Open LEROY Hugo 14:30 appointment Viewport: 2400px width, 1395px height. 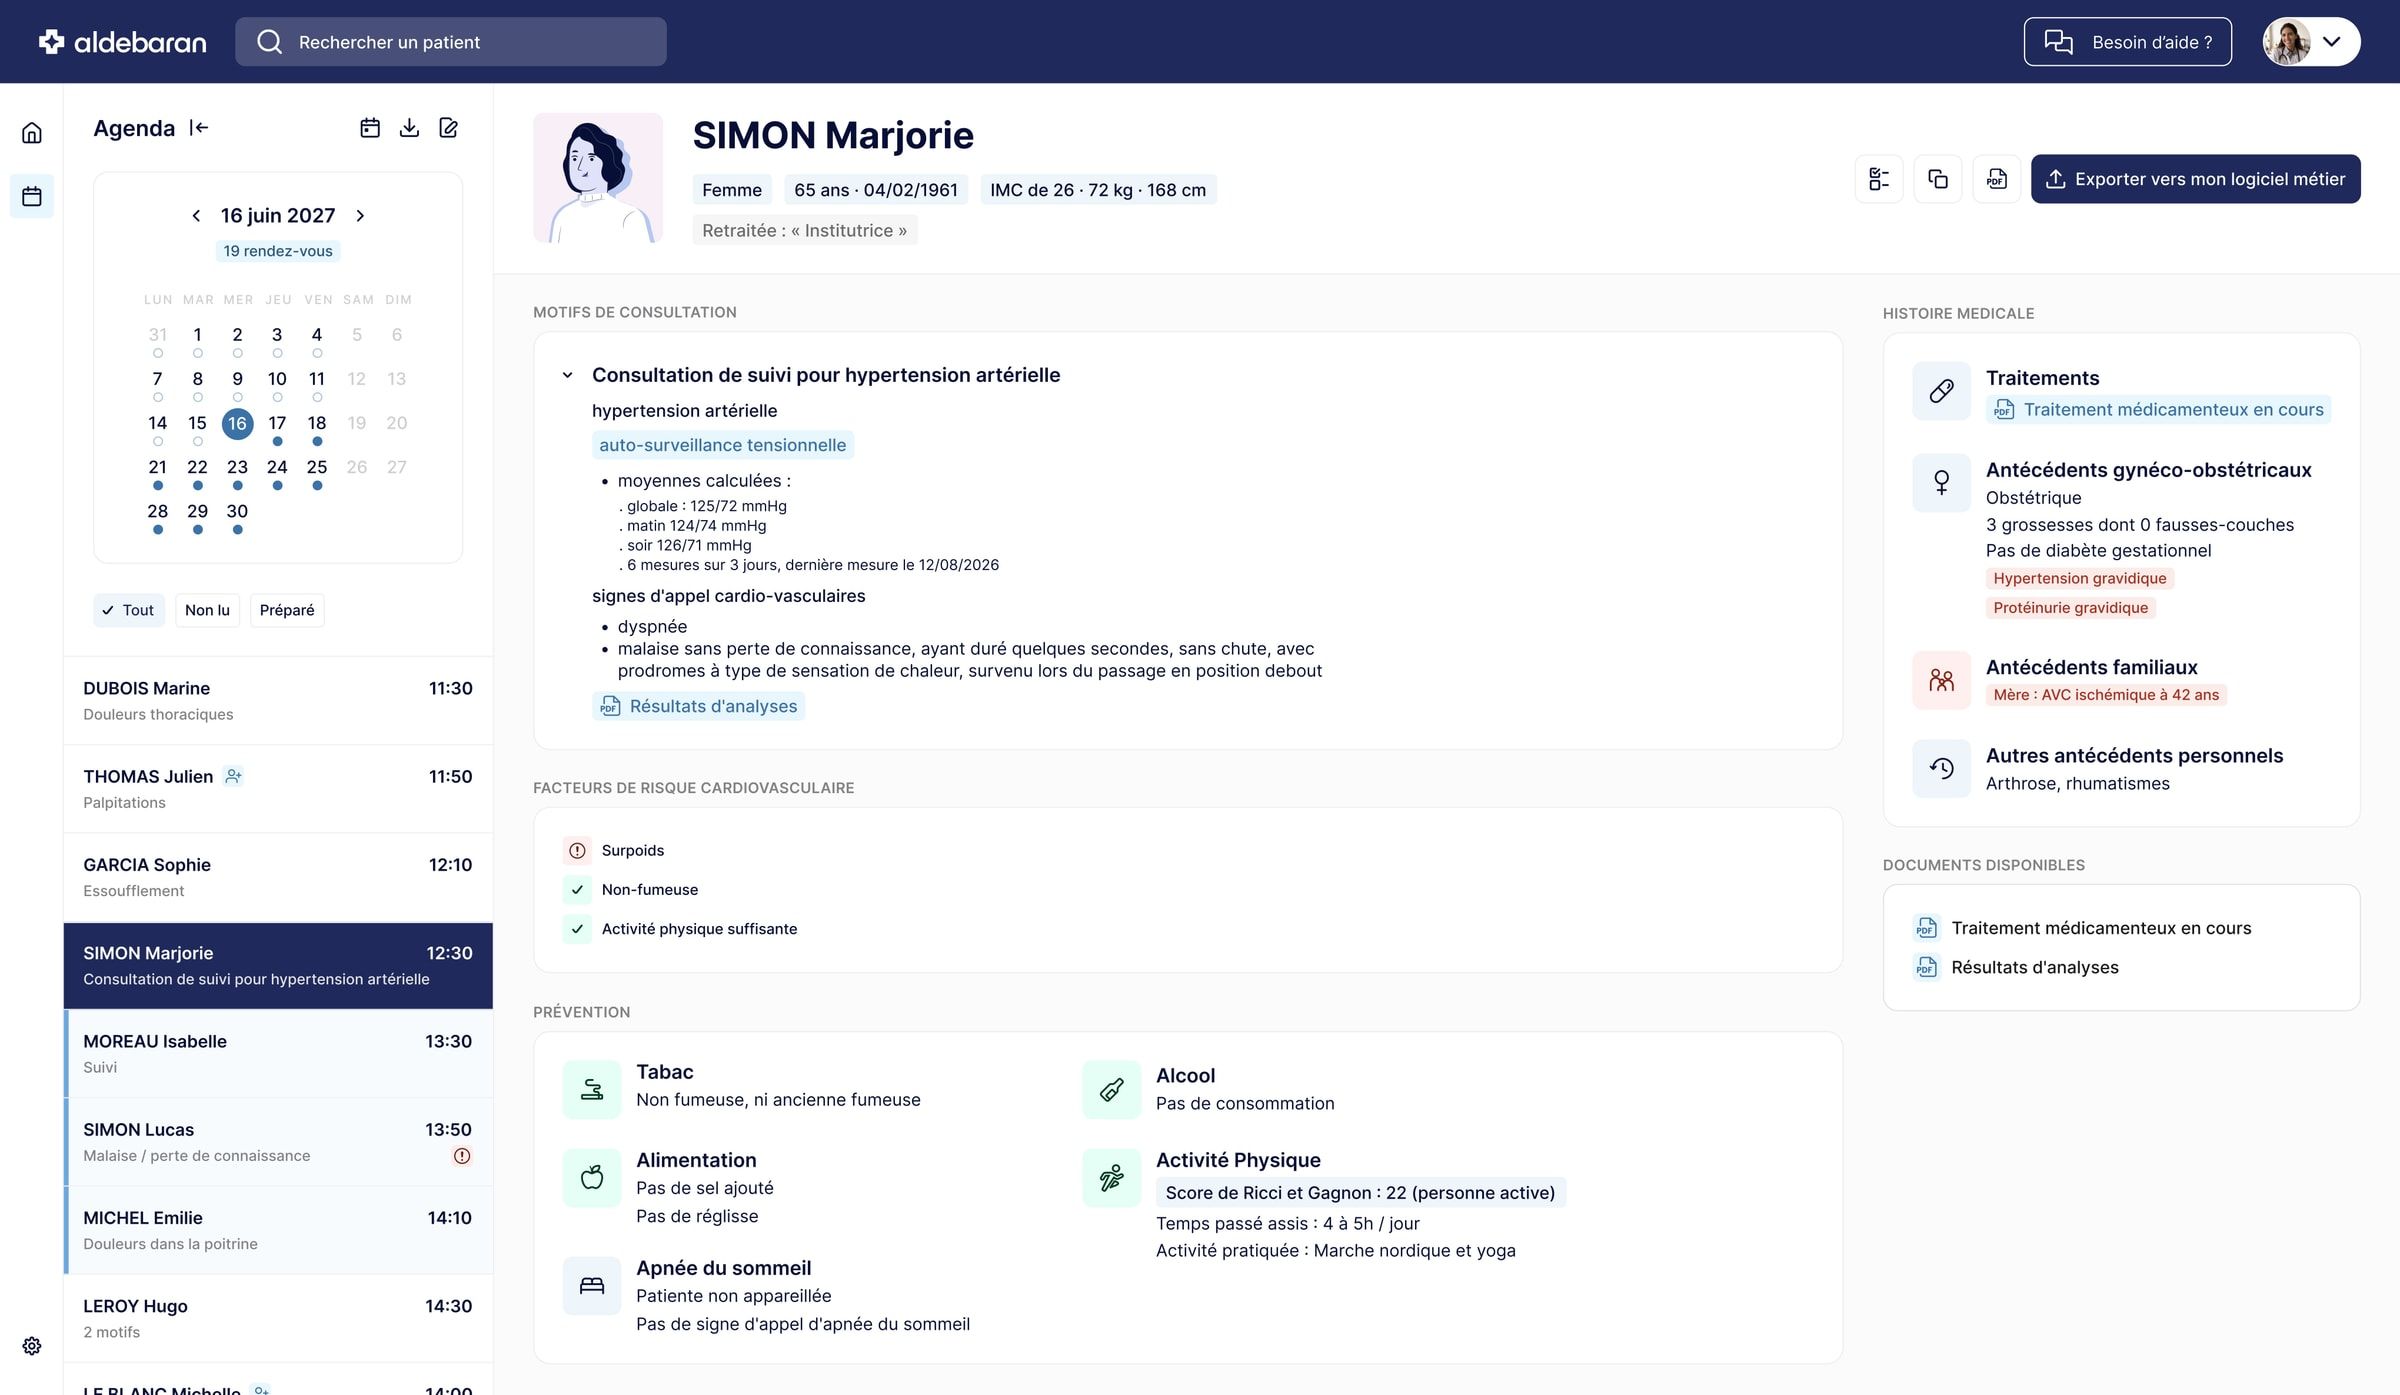click(x=278, y=1318)
